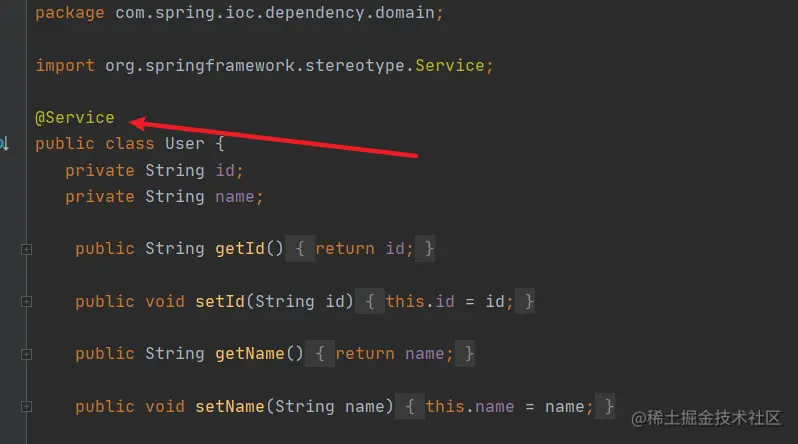
Task: Click the folded body 'return name;'
Action: pos(394,353)
